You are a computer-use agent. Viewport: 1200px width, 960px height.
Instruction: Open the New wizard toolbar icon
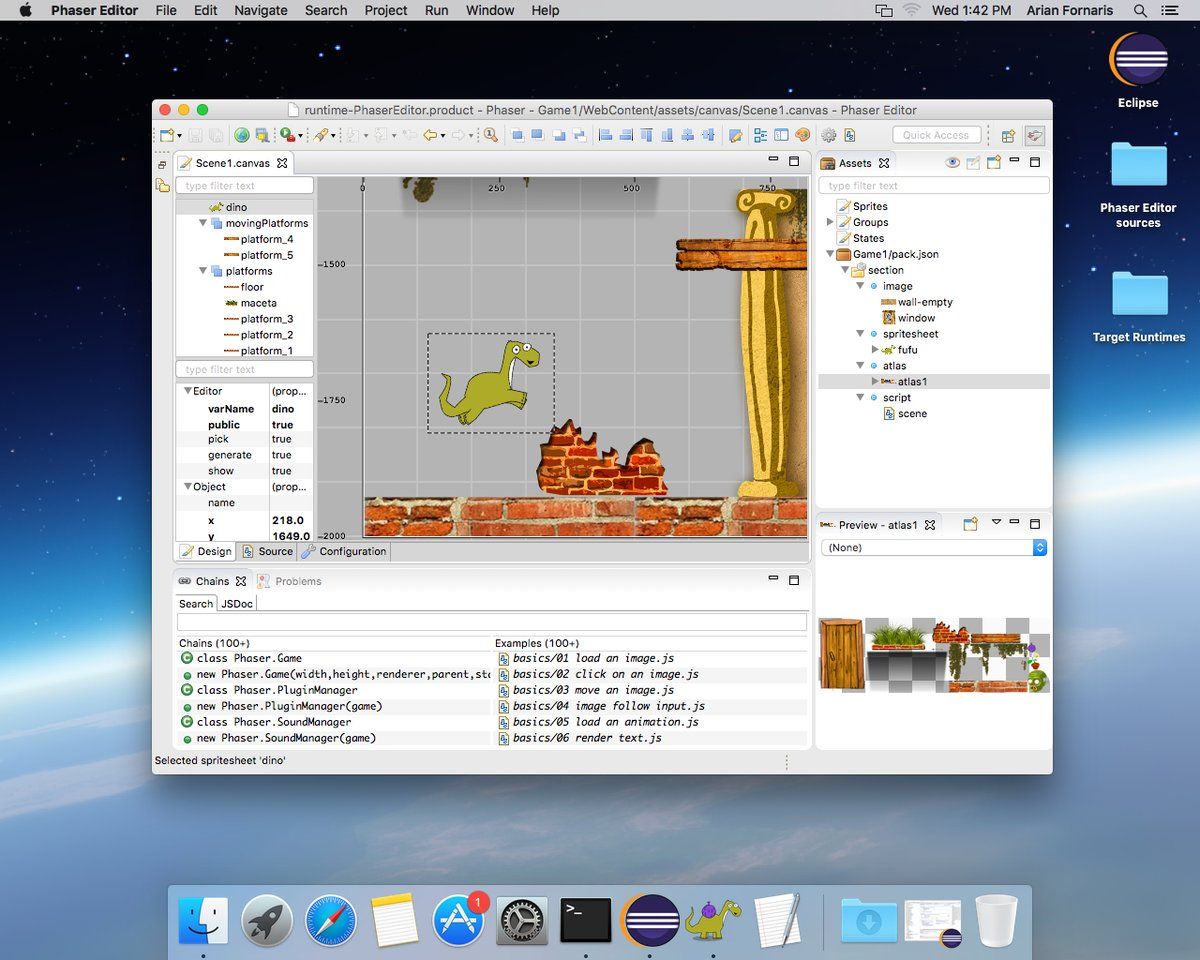pos(166,135)
